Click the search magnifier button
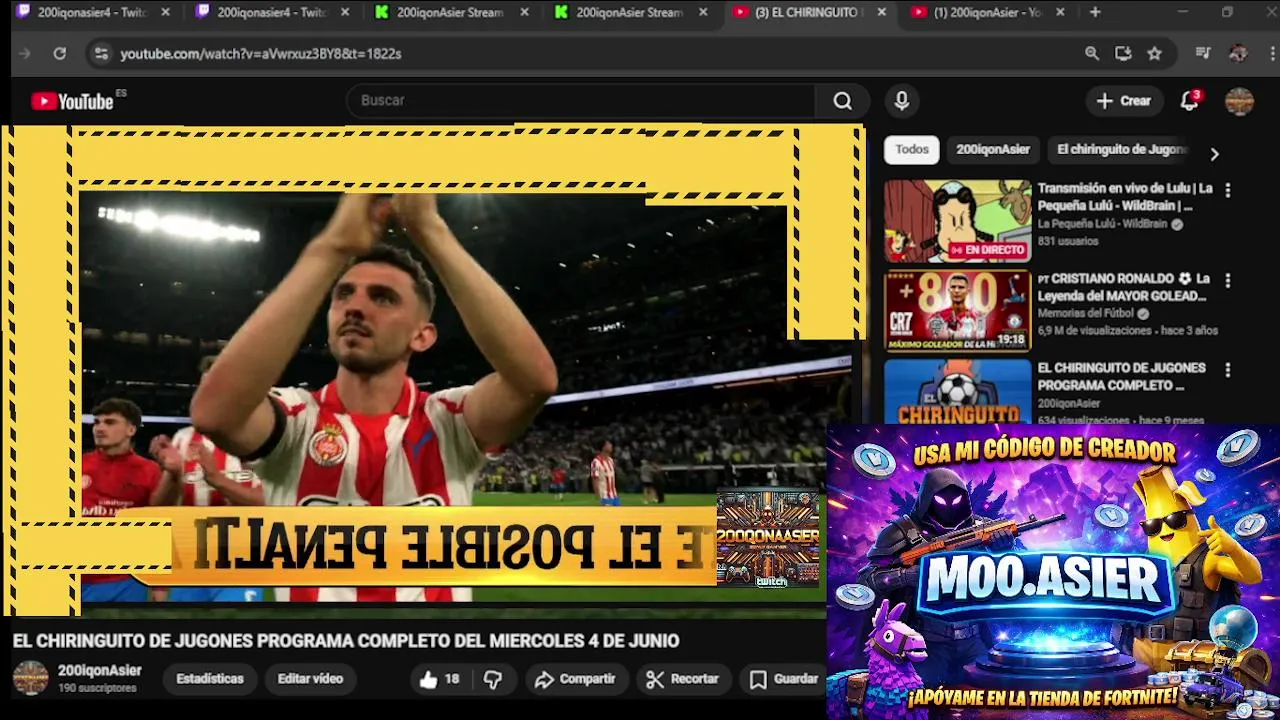1280x720 pixels. pos(843,101)
